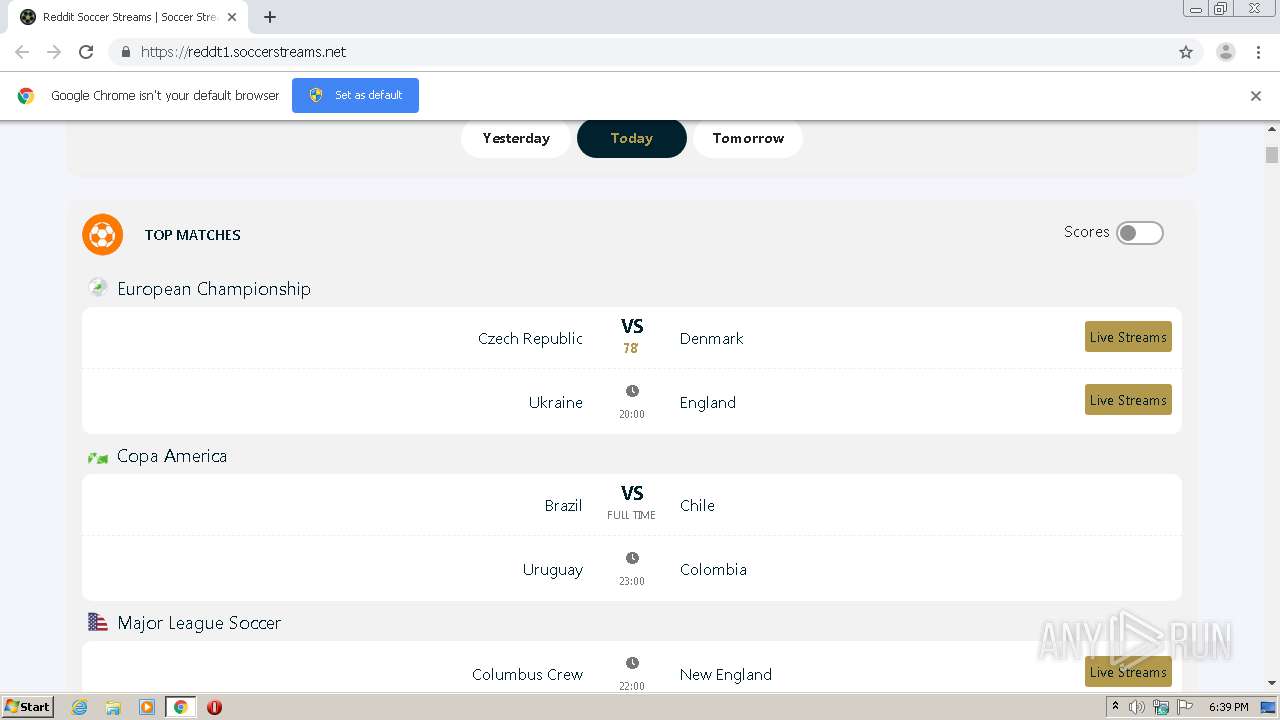Viewport: 1280px width, 720px height.
Task: Bookmark this page with star icon
Action: point(1186,52)
